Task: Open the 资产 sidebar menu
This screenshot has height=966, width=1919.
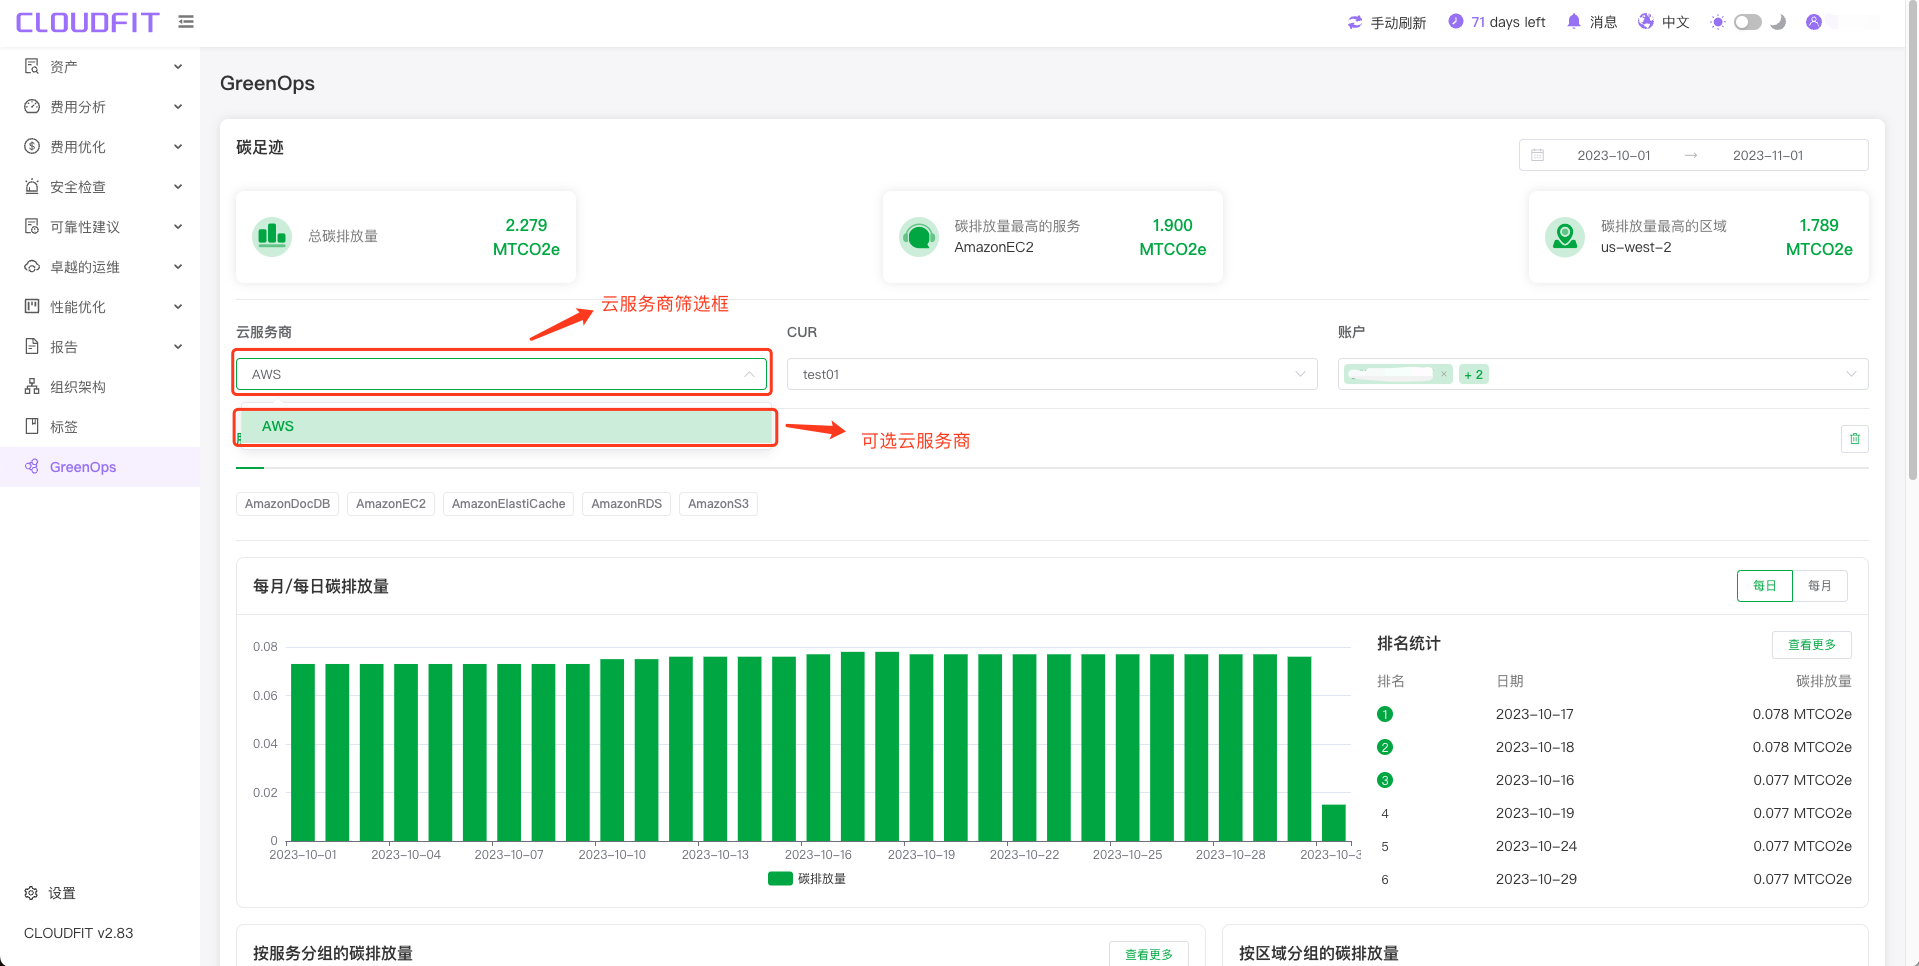Action: (100, 67)
